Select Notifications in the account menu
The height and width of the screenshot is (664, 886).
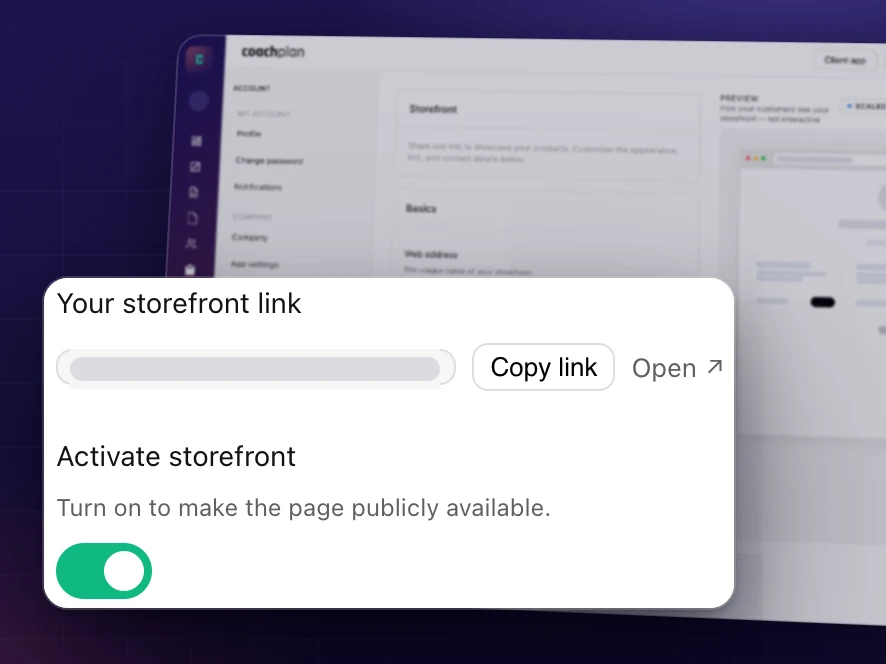click(258, 186)
